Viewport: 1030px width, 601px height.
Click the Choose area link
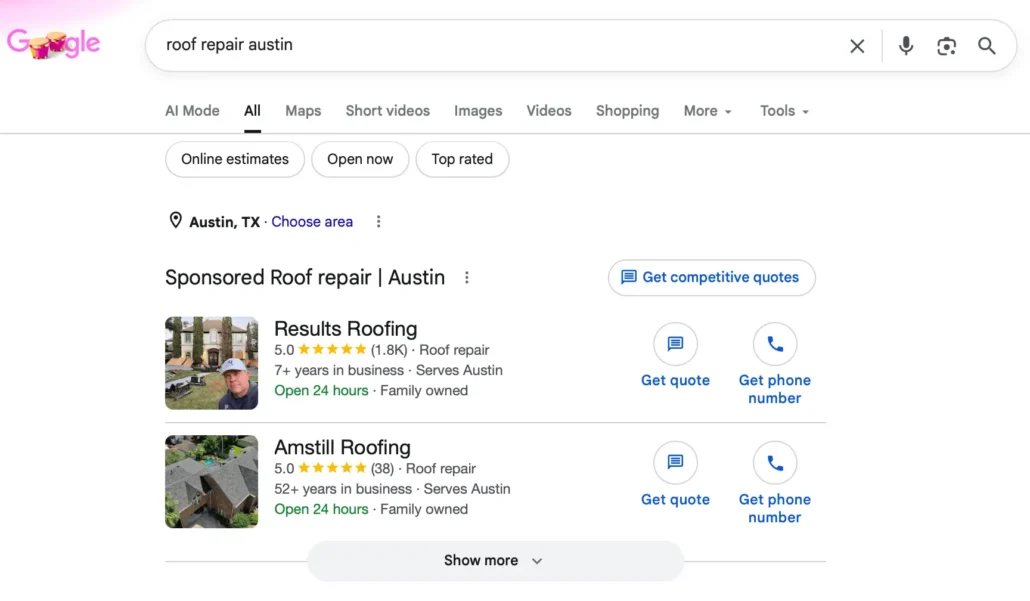pos(312,222)
